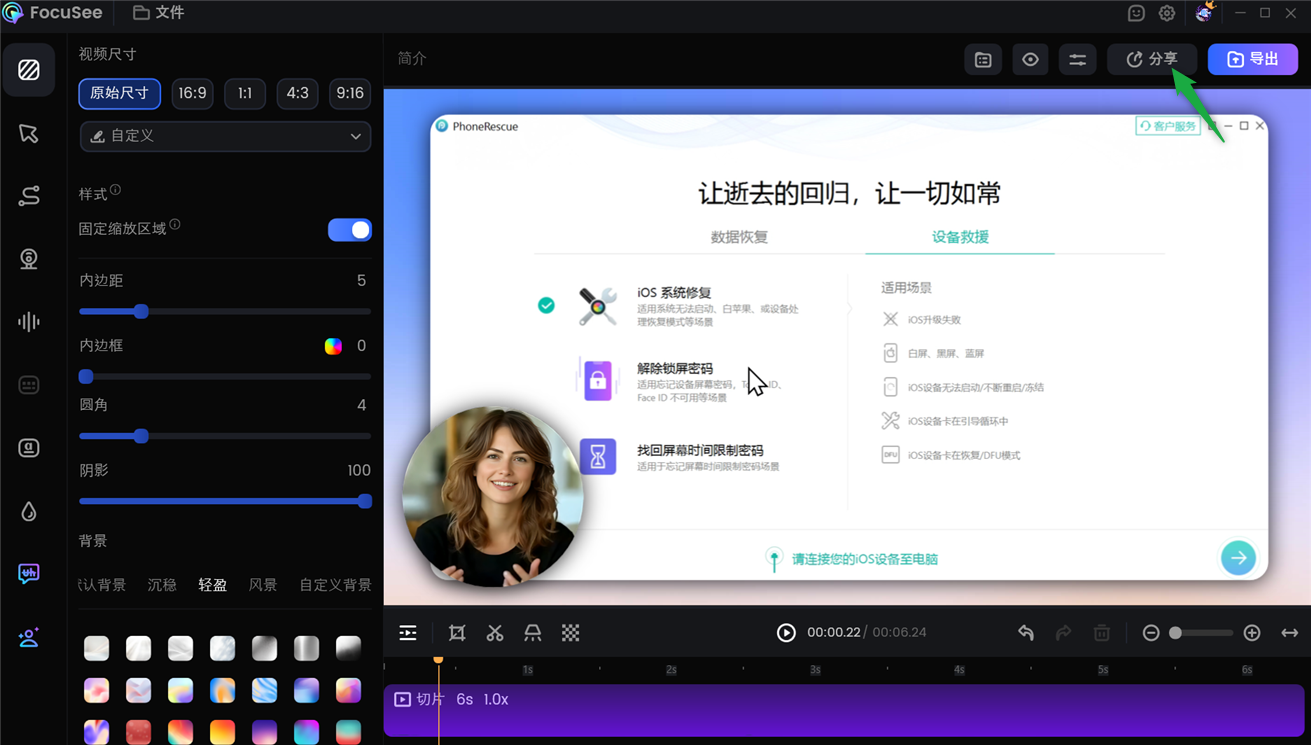The height and width of the screenshot is (745, 1311).
Task: Click the timeline zoom slider handle
Action: [1176, 633]
